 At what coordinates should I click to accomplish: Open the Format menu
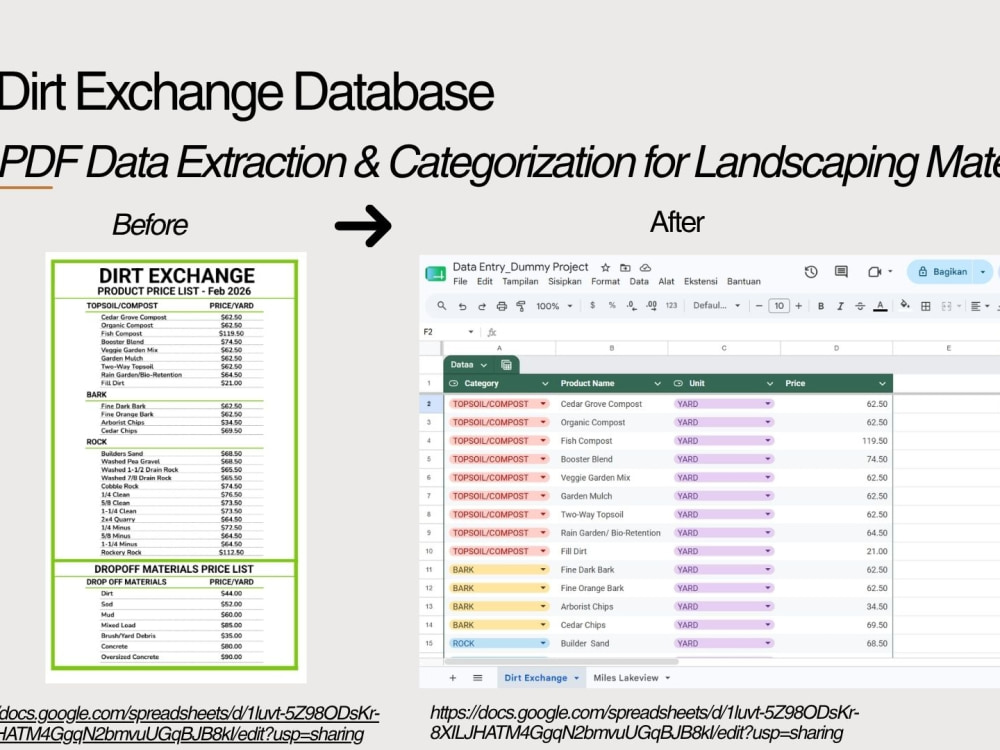coord(605,281)
